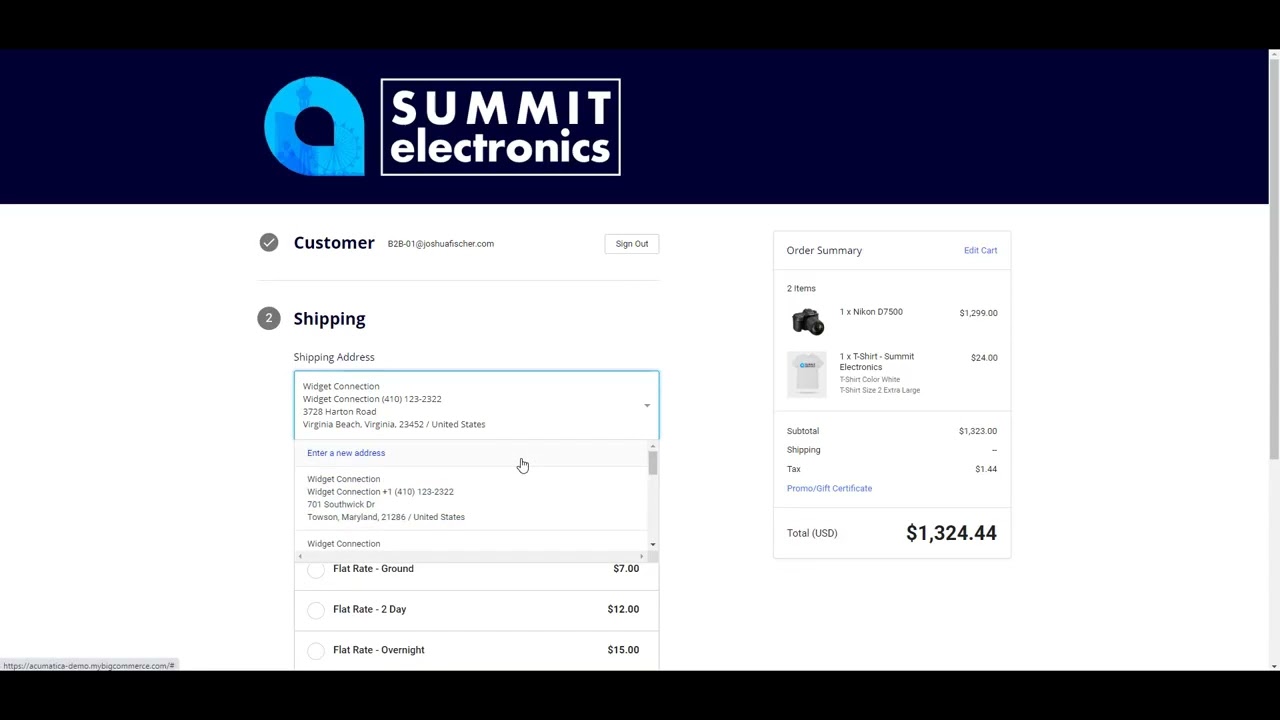Image resolution: width=1280 pixels, height=720 pixels.
Task: Open the Summit Electronics logo link
Action: [x=442, y=127]
